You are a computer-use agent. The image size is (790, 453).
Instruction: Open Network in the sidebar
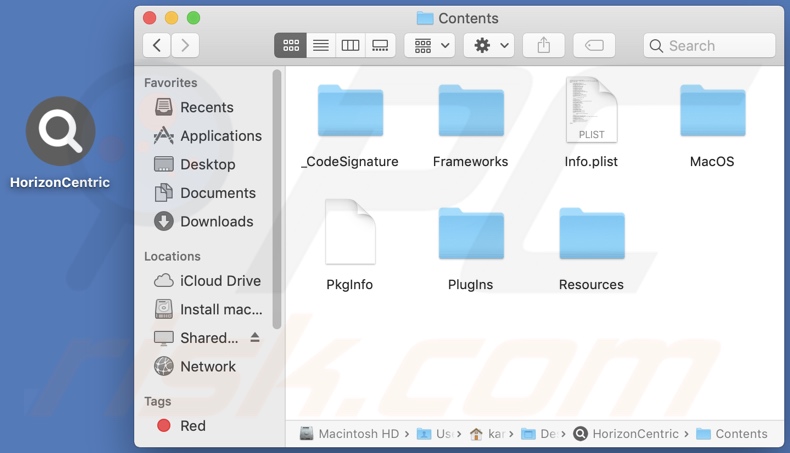[195, 366]
